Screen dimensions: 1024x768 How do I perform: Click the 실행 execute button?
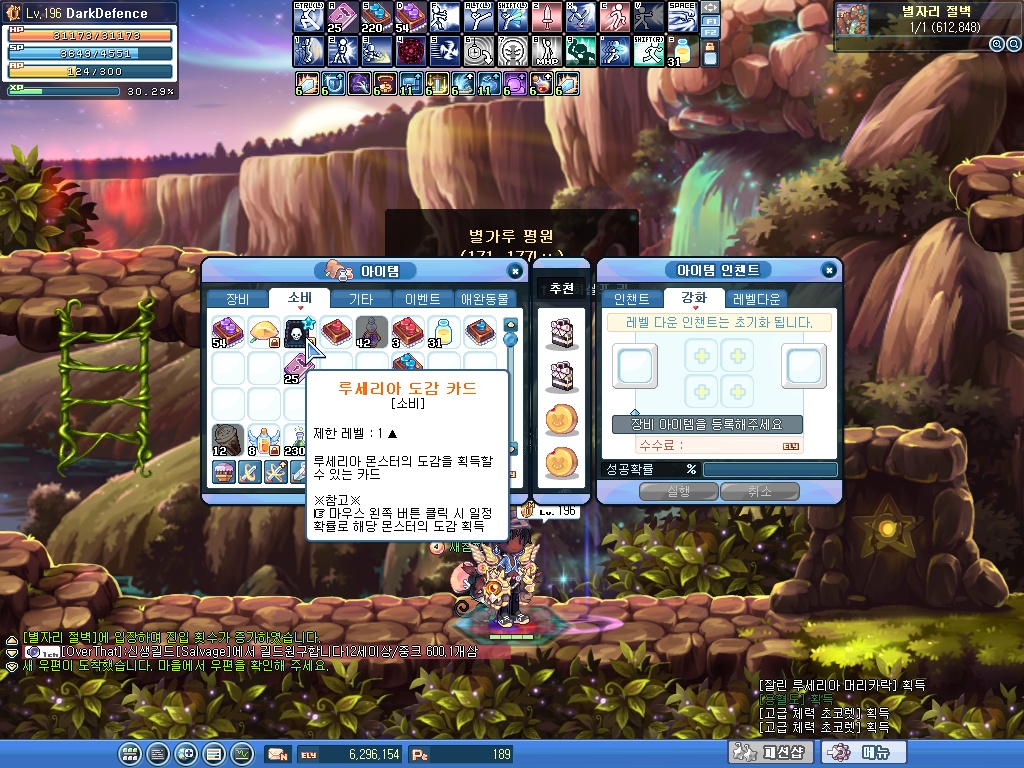[679, 491]
